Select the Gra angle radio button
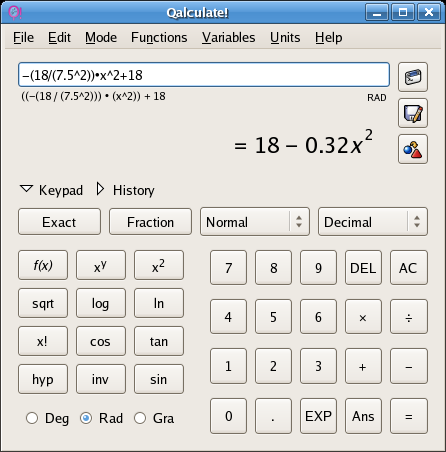This screenshot has height=452, width=446. click(x=140, y=418)
